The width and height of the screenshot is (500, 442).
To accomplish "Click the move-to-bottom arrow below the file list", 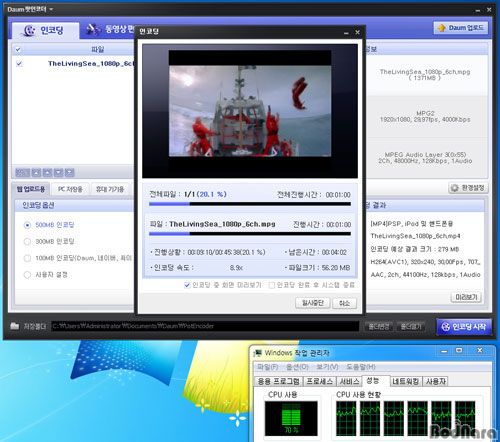I will [x=69, y=172].
